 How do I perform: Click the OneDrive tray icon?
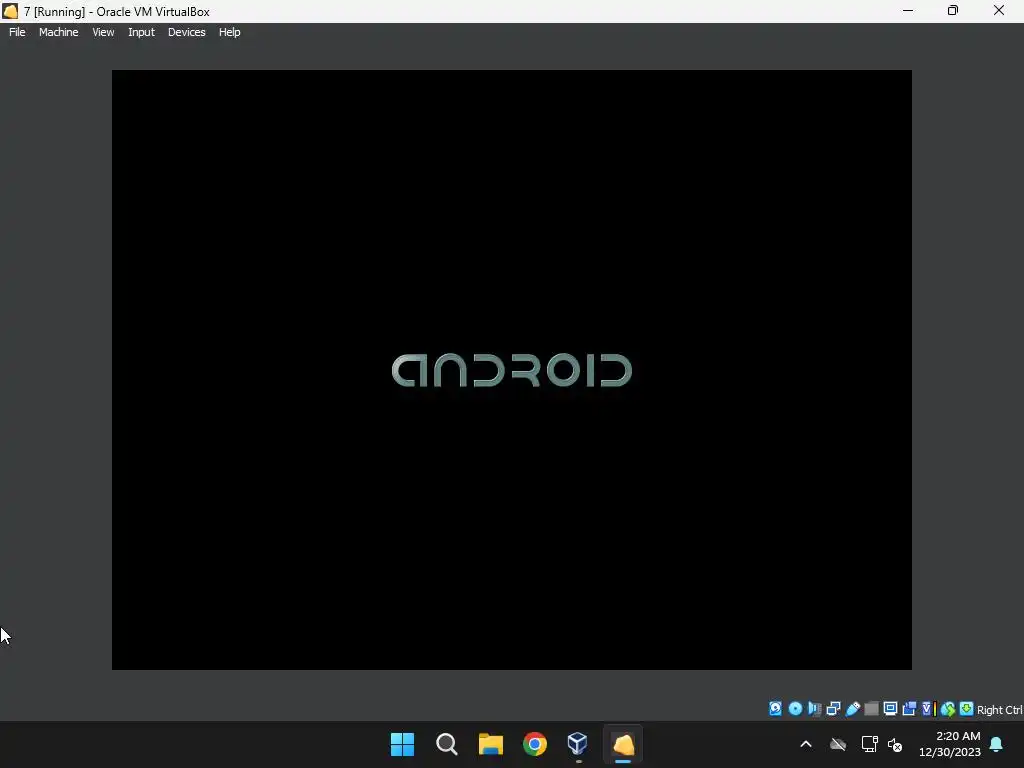(x=838, y=744)
